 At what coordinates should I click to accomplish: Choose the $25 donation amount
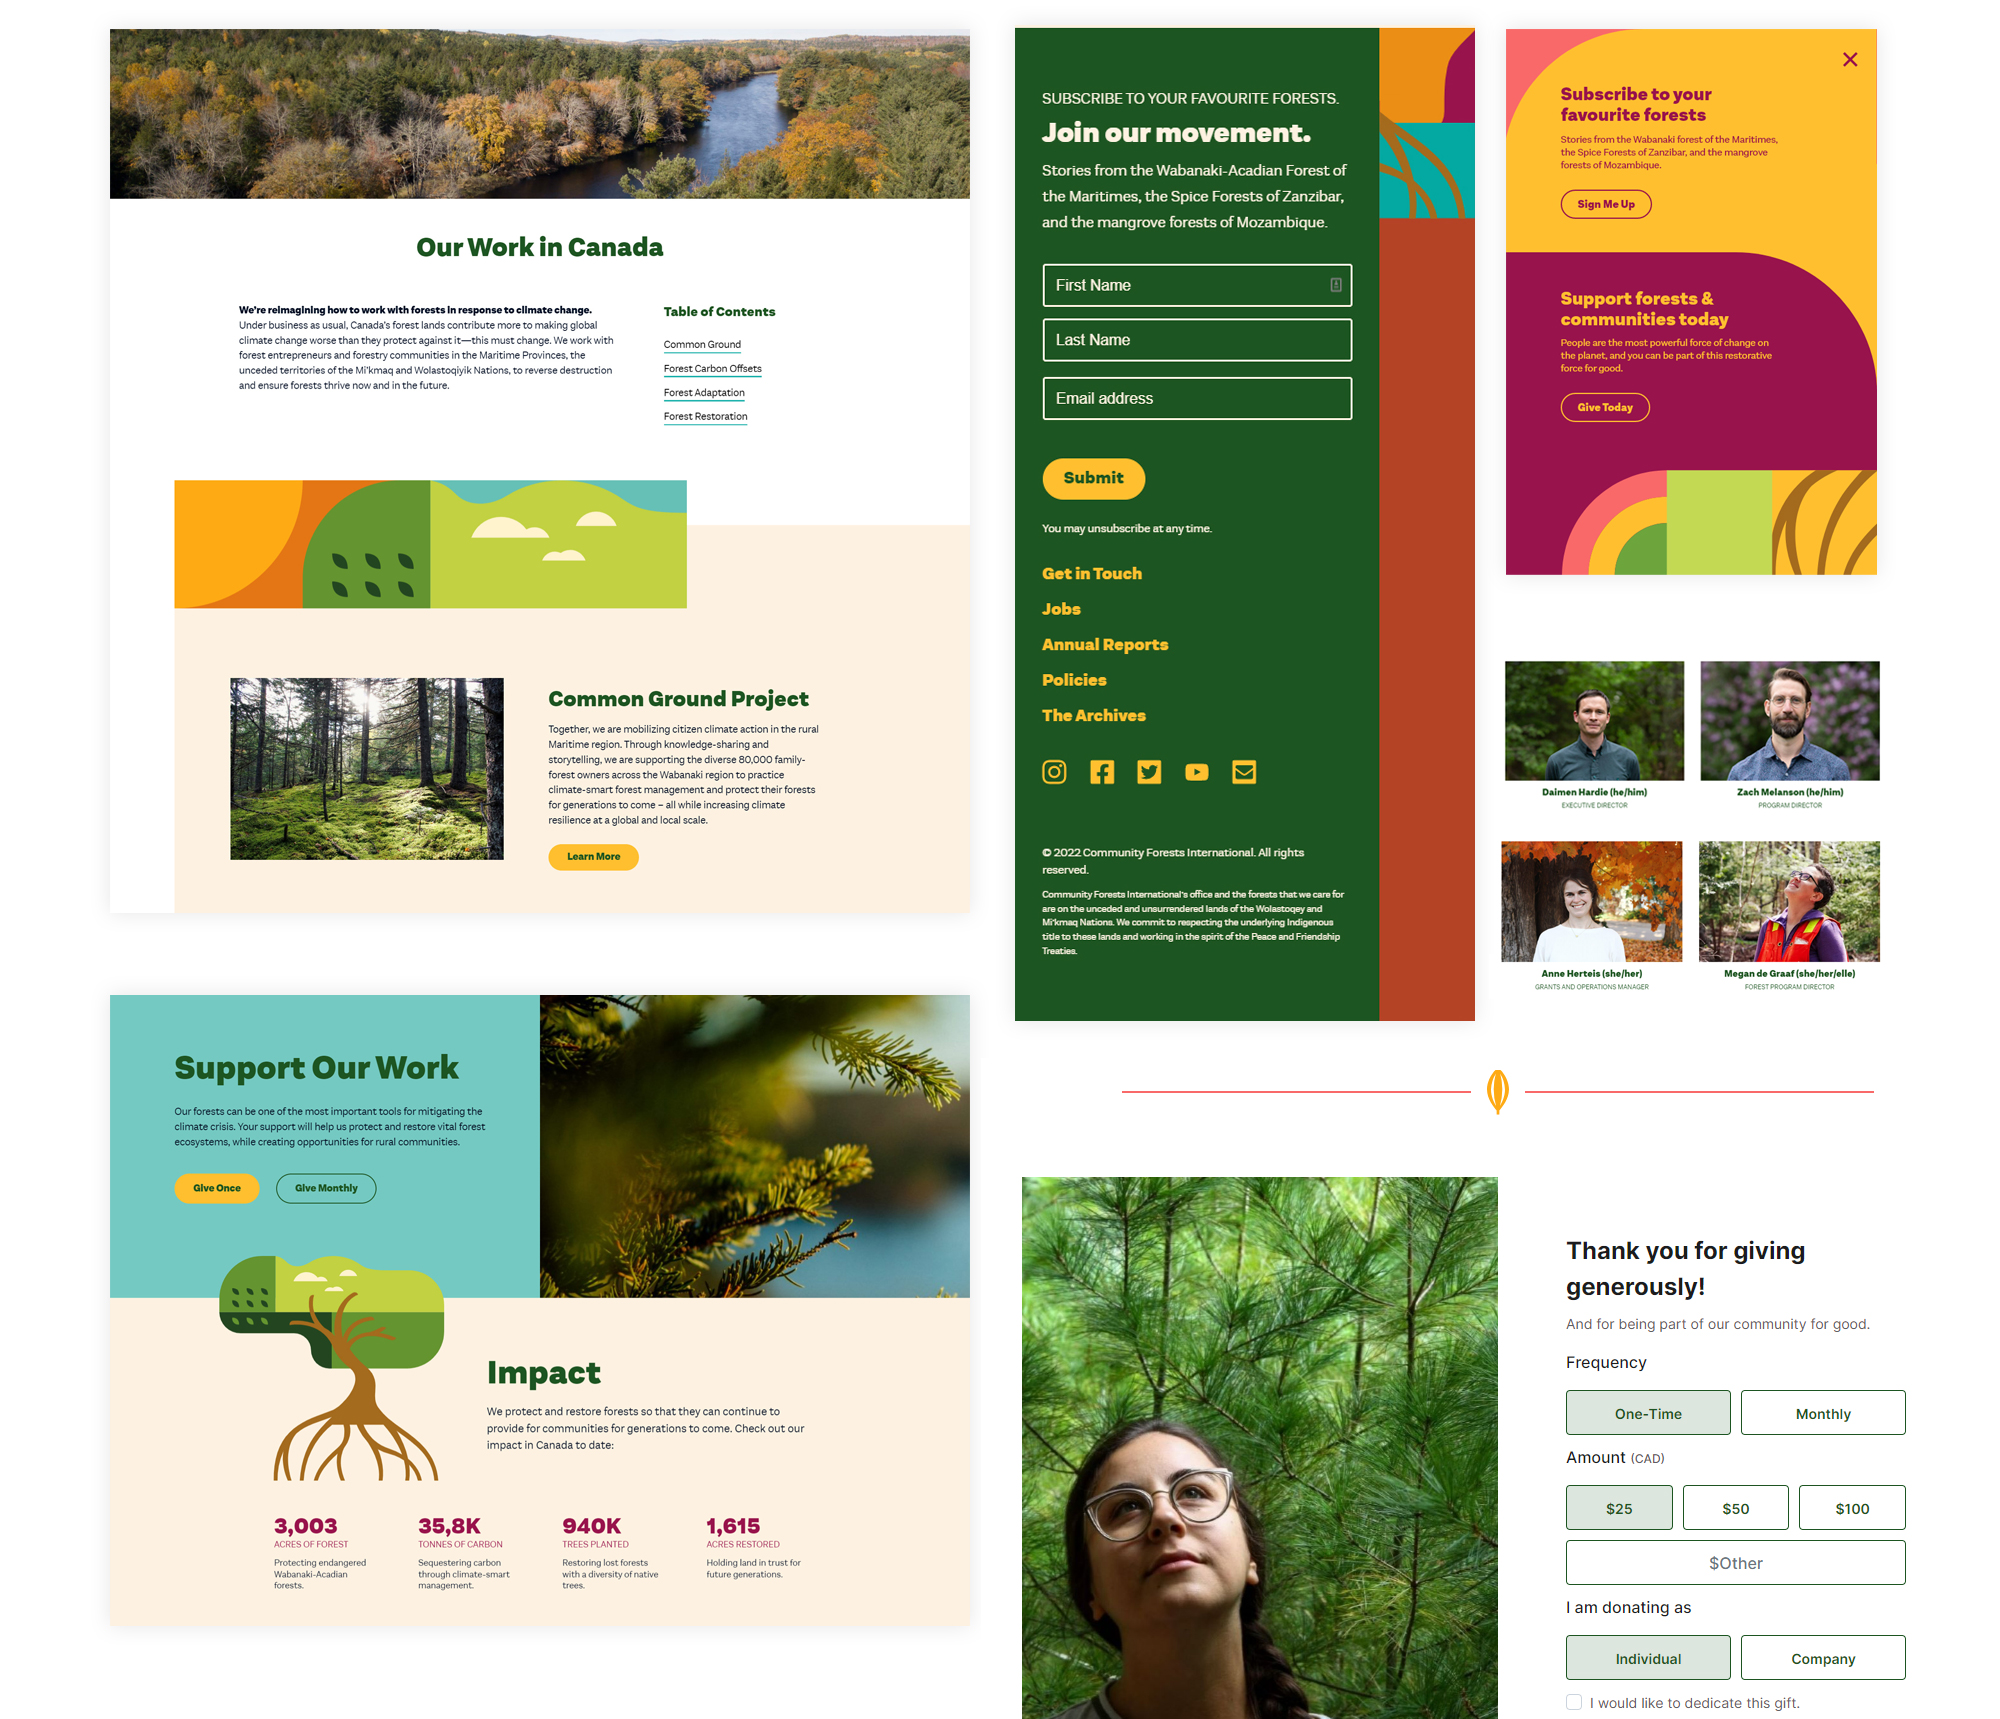(1619, 1508)
